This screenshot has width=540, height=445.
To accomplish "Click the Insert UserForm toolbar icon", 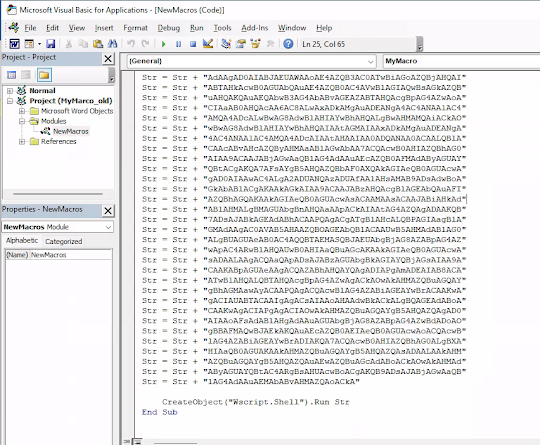I will coord(29,44).
